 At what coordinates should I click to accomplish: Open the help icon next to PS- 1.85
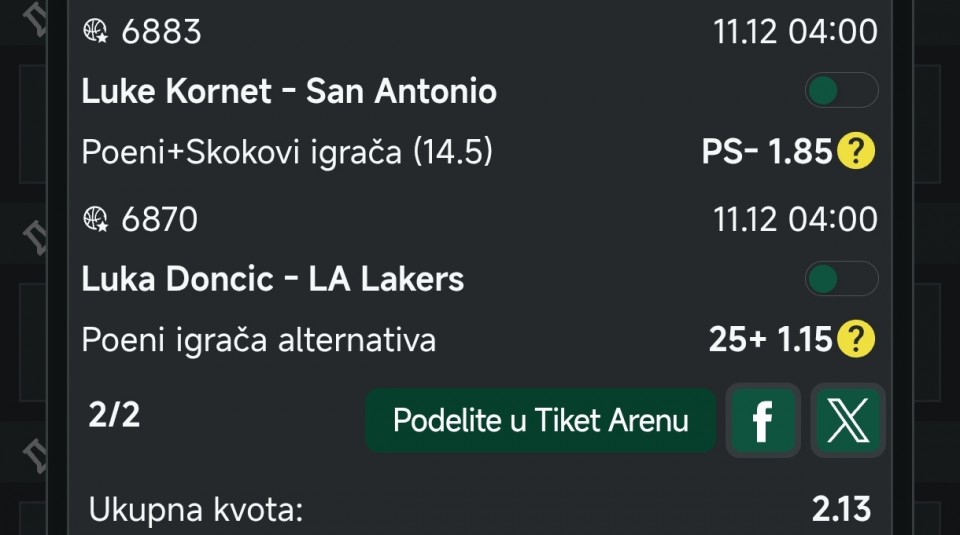856,152
